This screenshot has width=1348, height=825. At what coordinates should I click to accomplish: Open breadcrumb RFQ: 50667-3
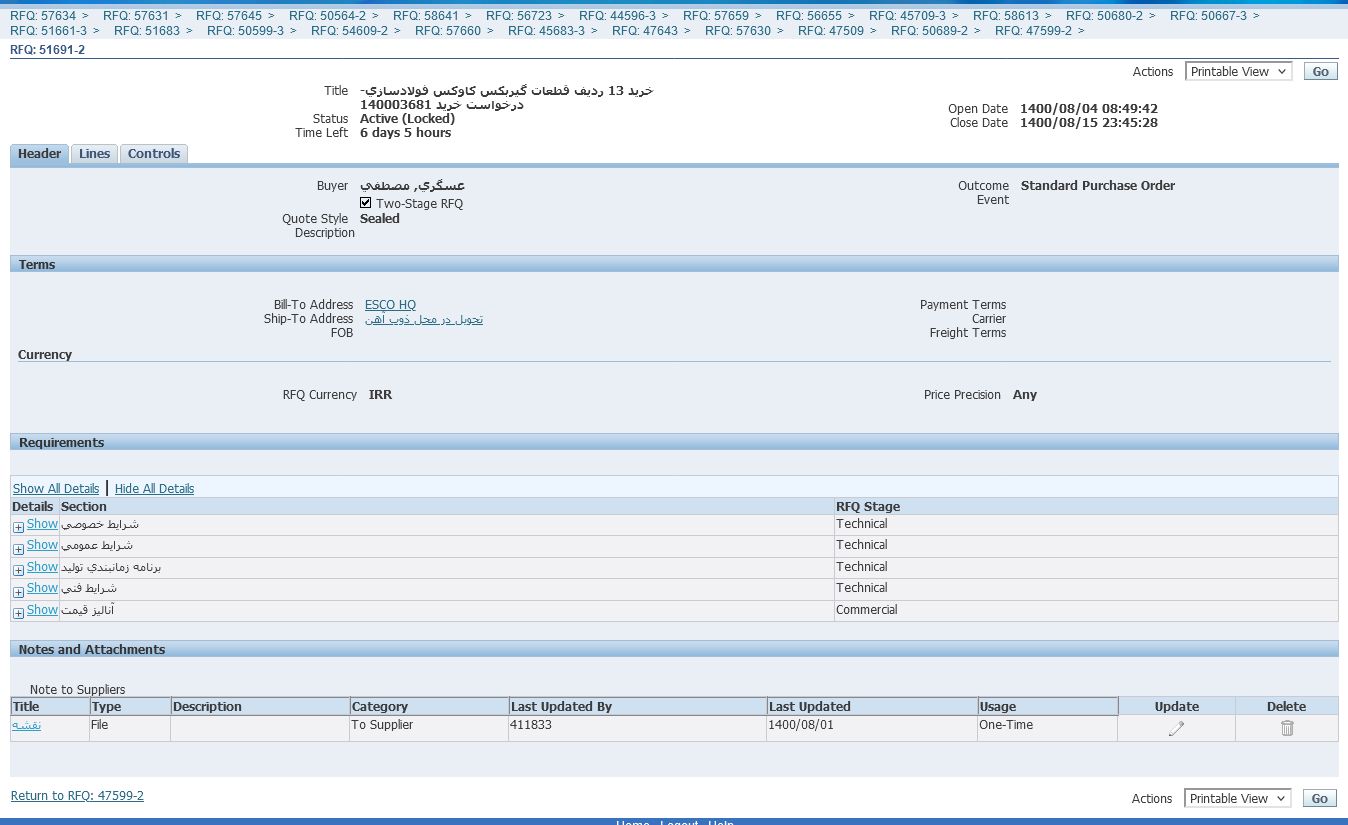pos(1208,16)
